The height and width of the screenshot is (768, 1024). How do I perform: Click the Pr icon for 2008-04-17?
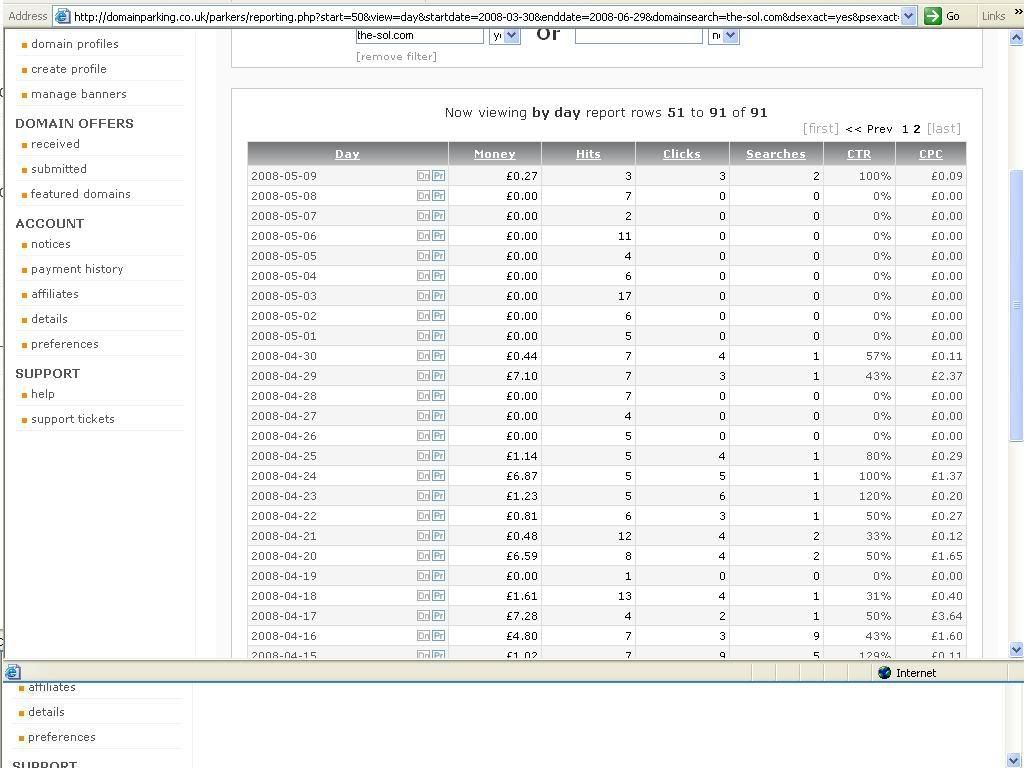438,616
